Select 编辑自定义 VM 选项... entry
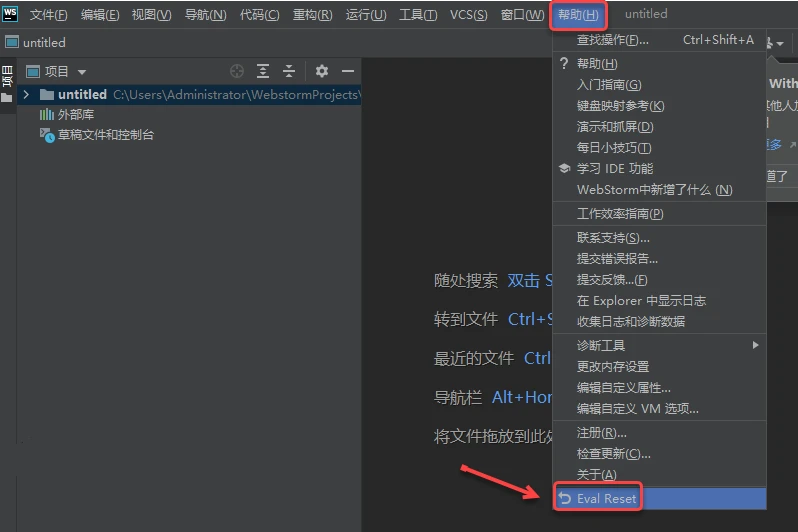Image resolution: width=798 pixels, height=532 pixels. click(x=660, y=408)
